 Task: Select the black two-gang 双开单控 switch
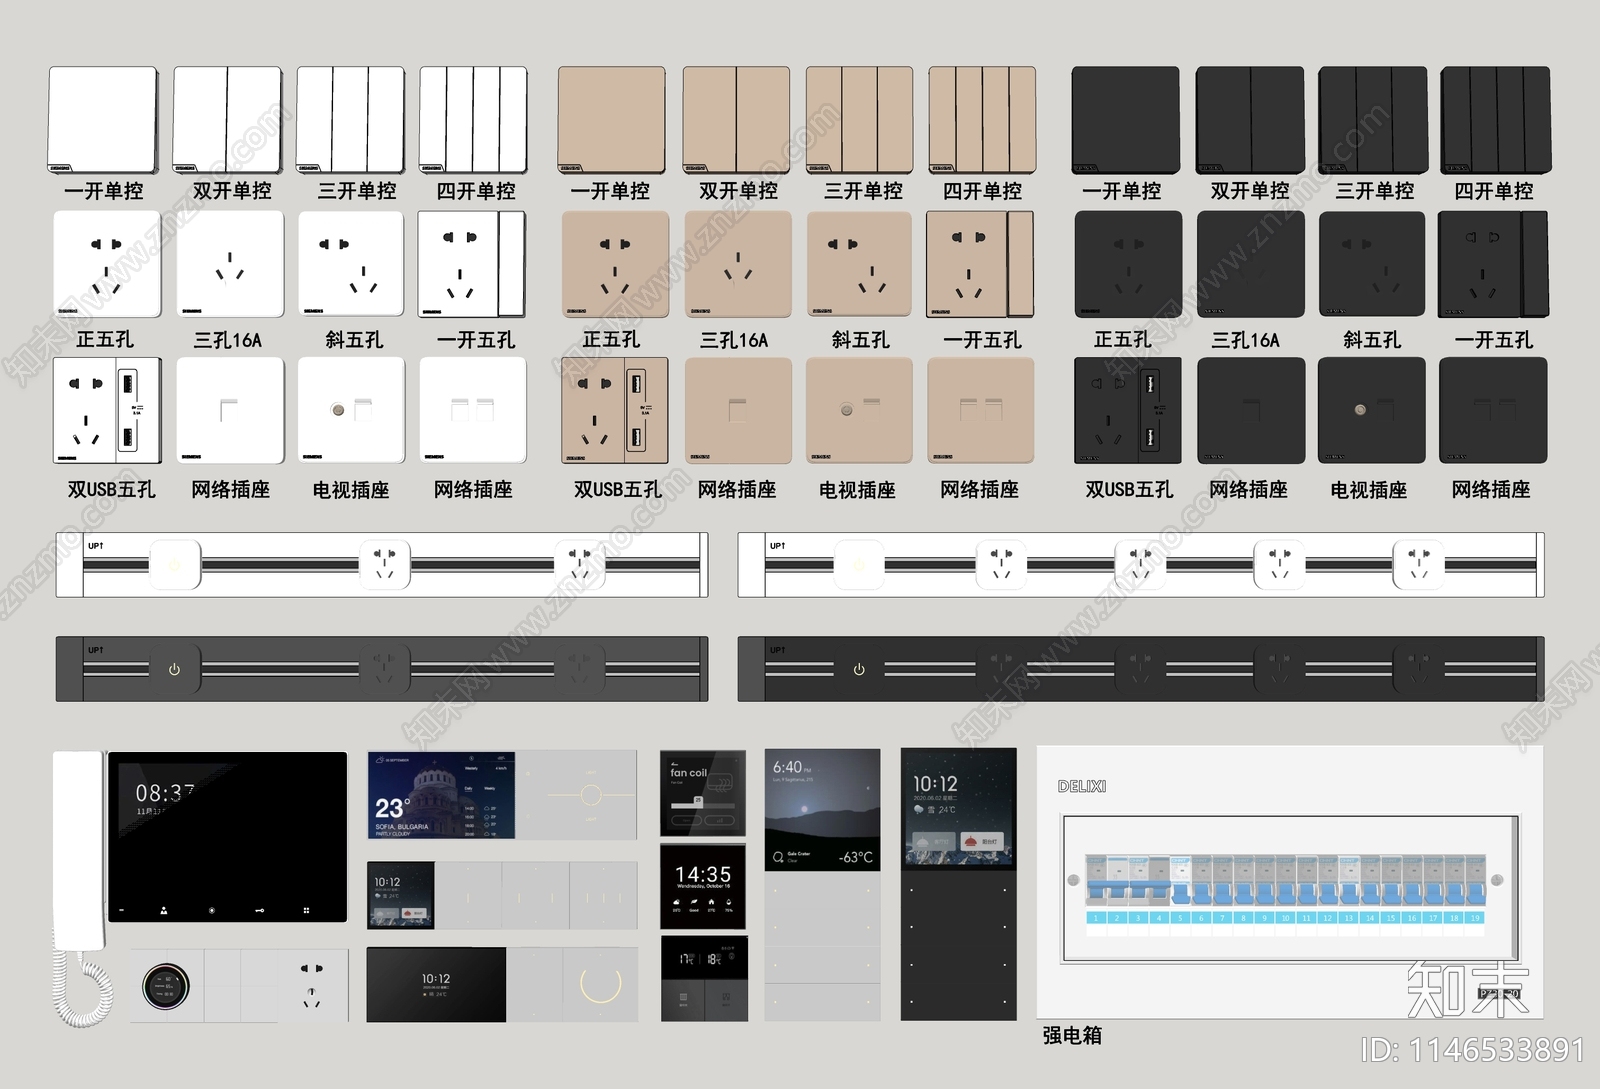tap(1250, 120)
